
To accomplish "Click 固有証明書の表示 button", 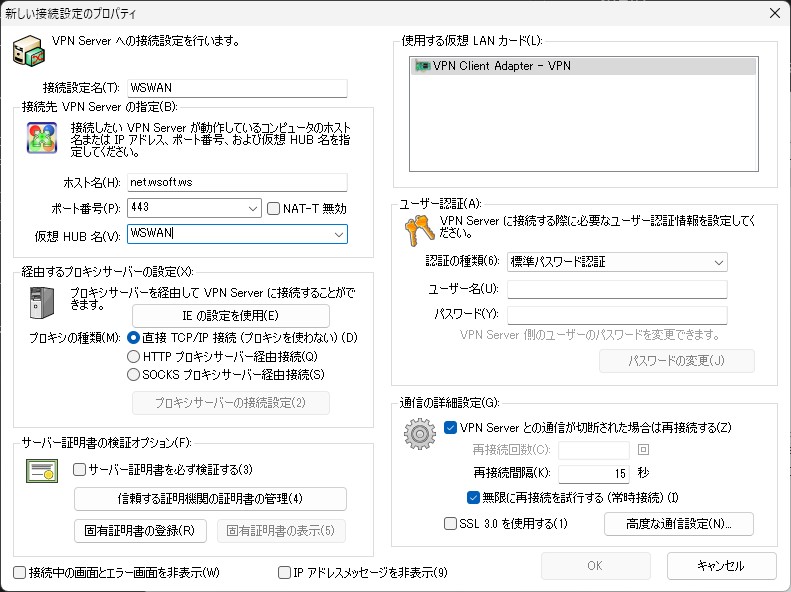I will click(281, 531).
